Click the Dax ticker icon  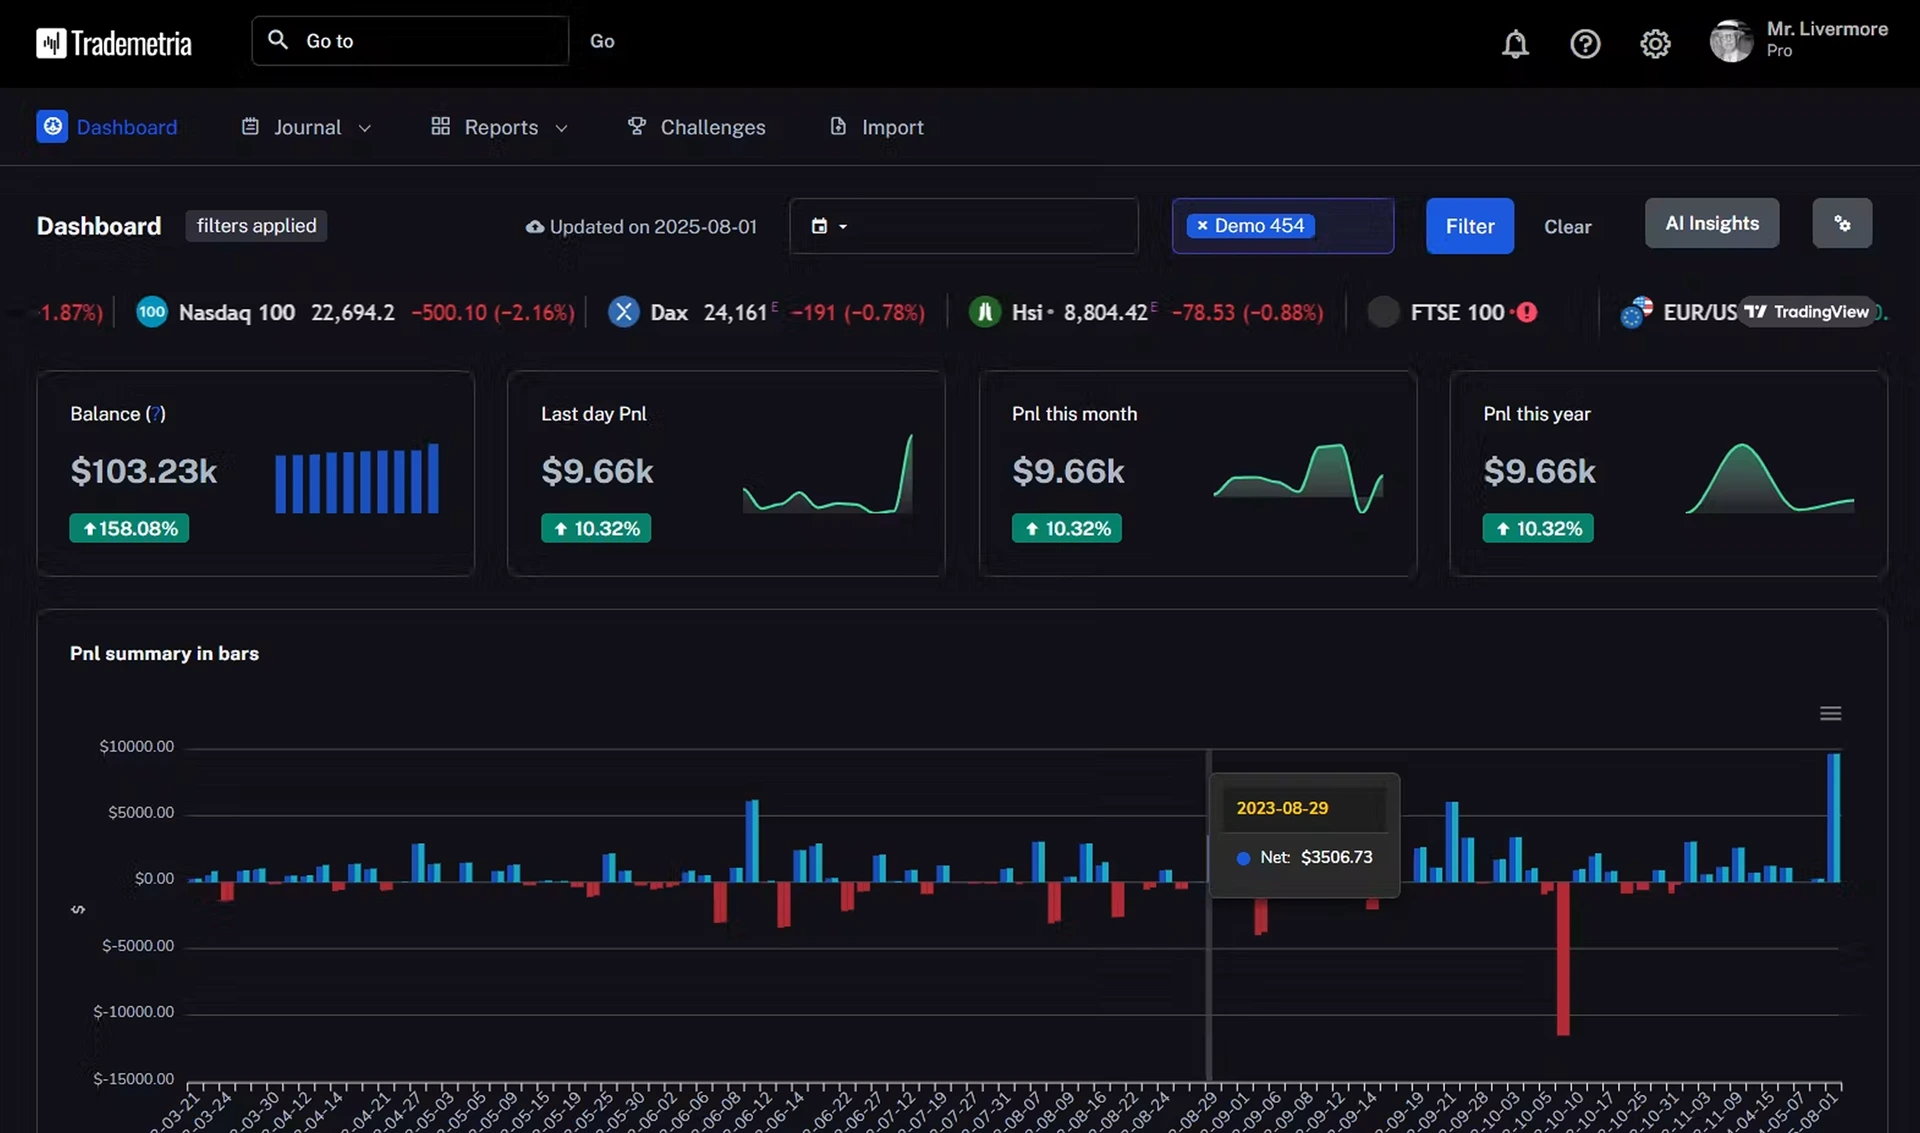pyautogui.click(x=623, y=312)
